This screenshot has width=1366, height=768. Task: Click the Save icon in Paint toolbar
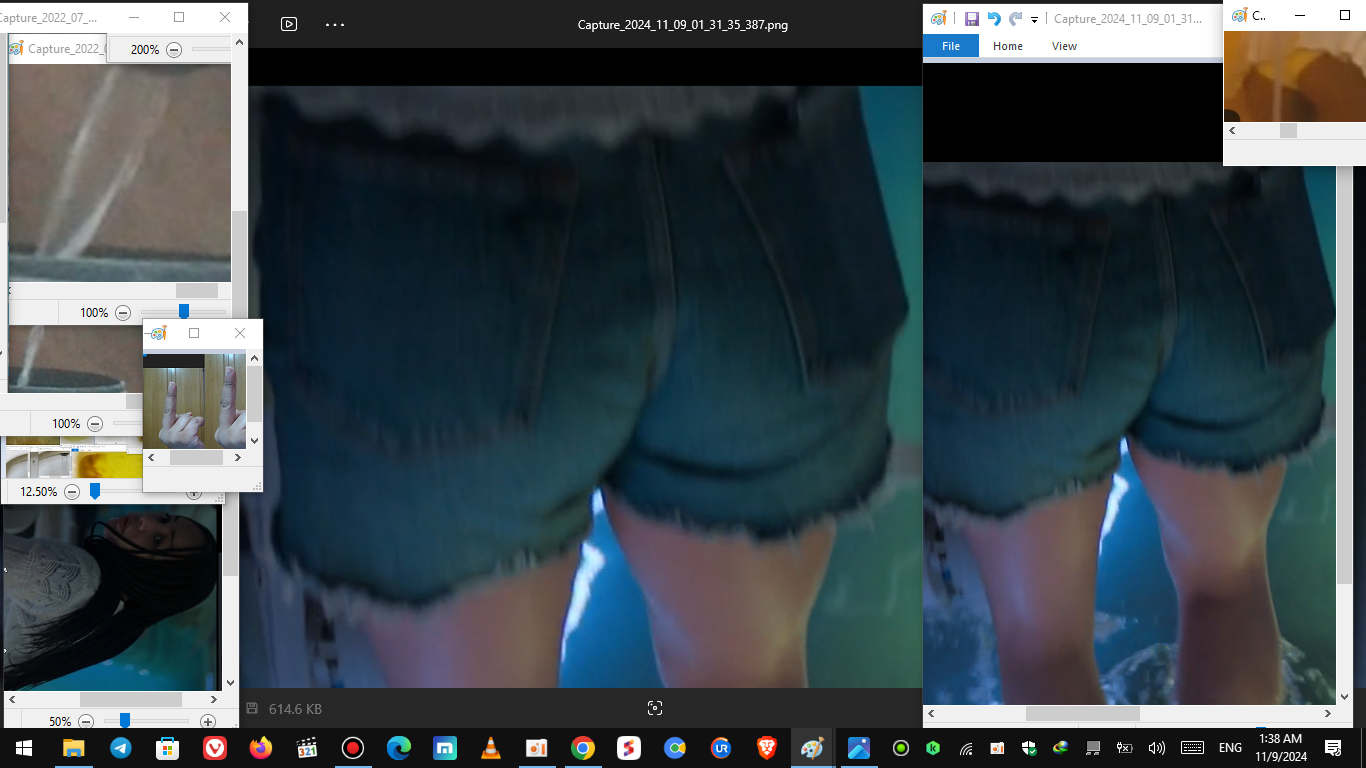point(971,18)
